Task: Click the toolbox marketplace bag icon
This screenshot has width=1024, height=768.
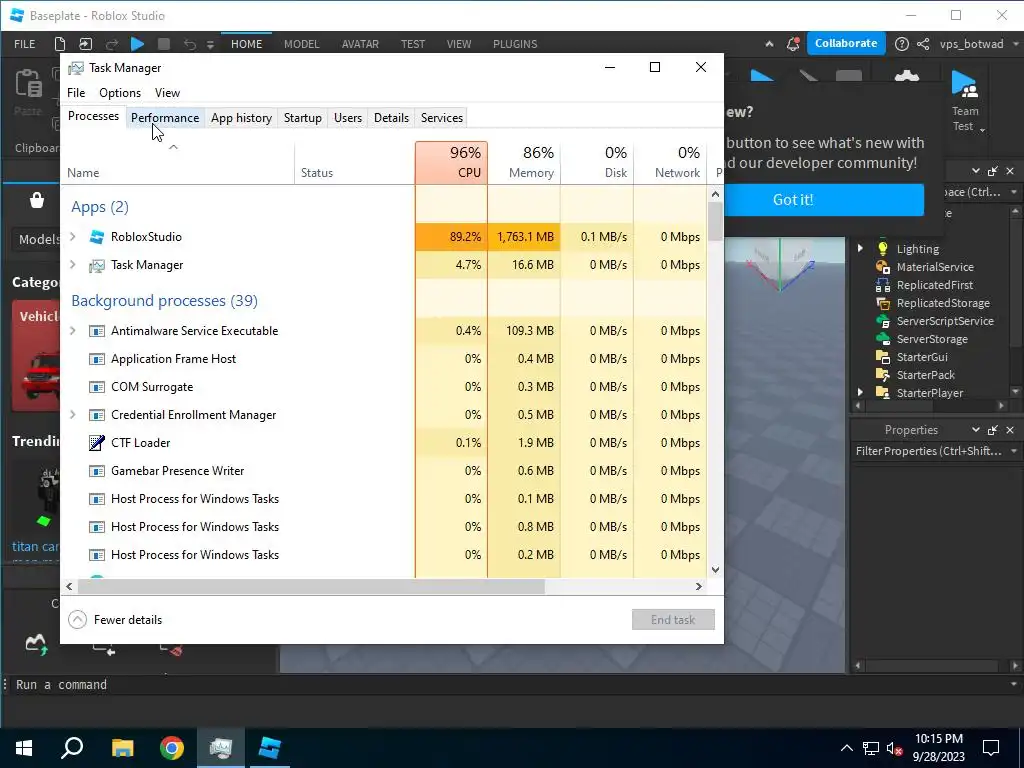Action: point(37,200)
